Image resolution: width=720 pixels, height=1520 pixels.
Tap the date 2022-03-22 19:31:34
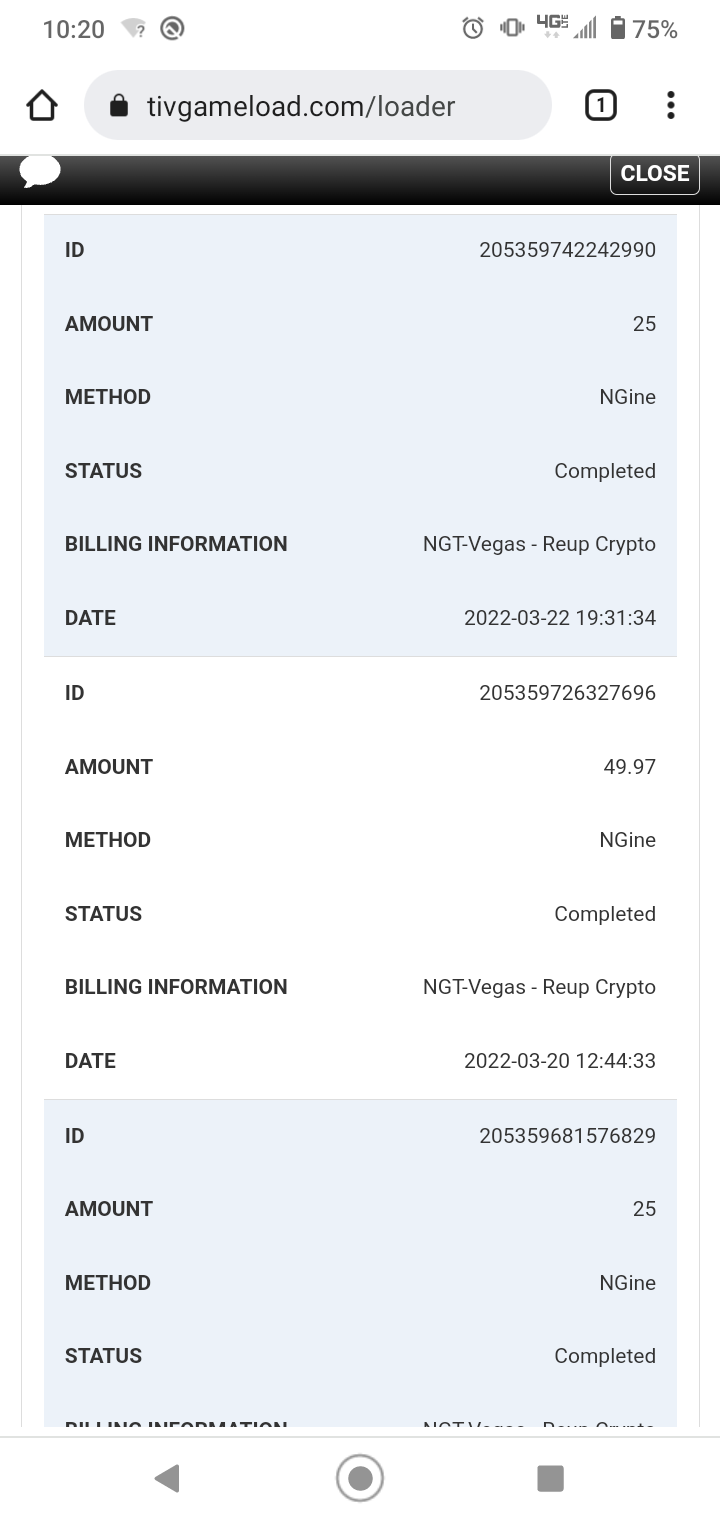(559, 618)
